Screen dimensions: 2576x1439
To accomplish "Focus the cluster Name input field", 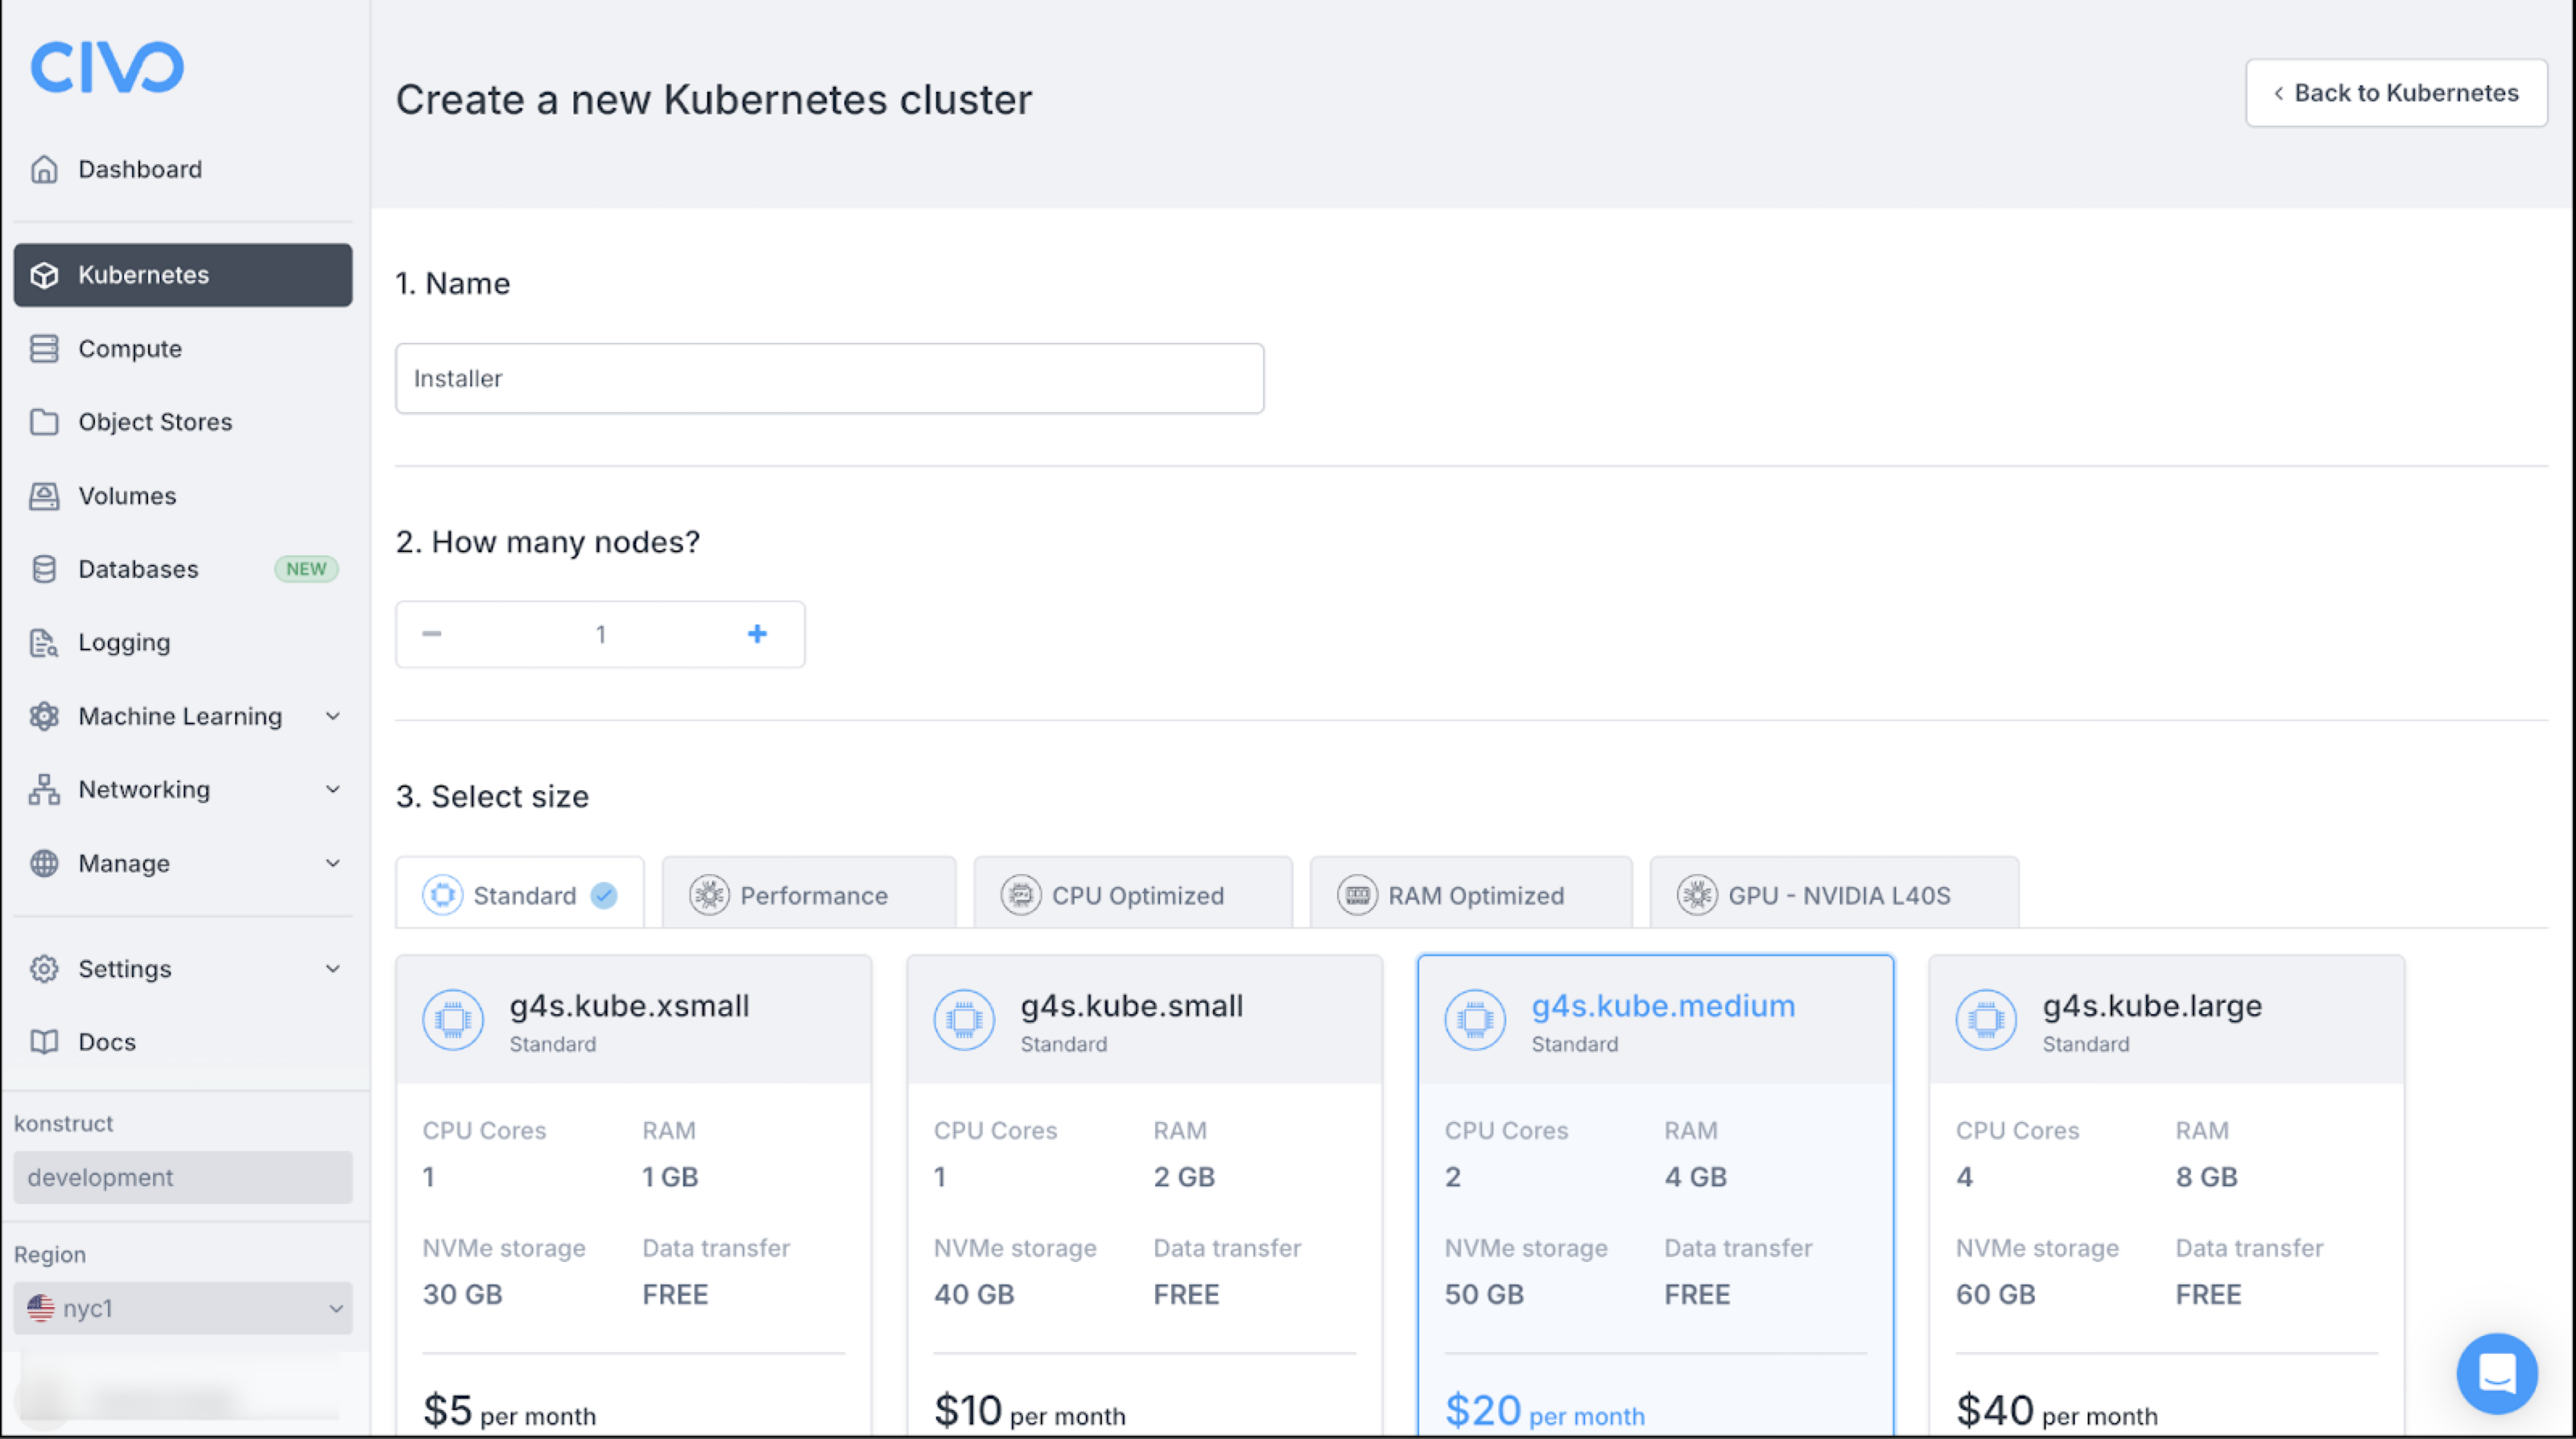I will 829,379.
